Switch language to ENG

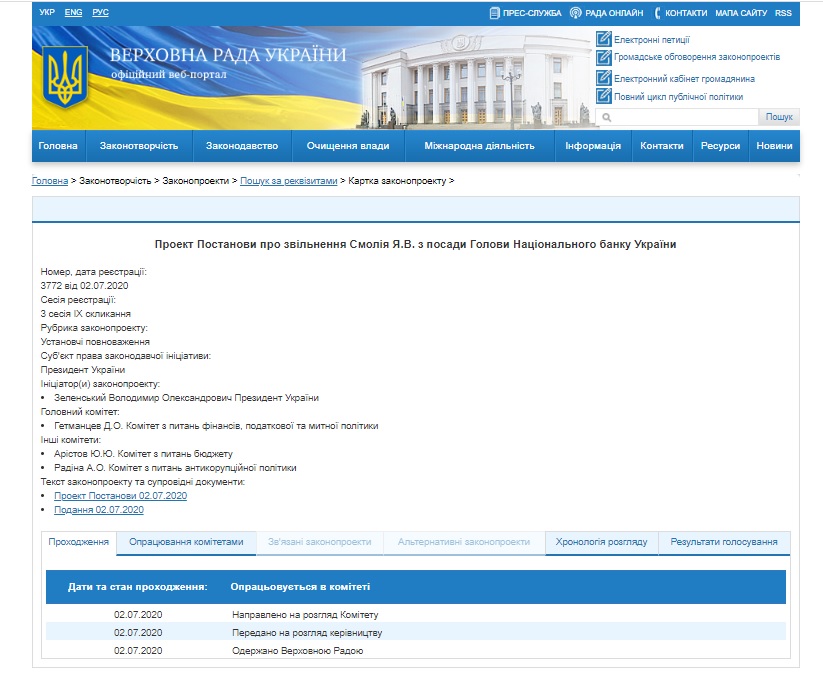pos(73,12)
